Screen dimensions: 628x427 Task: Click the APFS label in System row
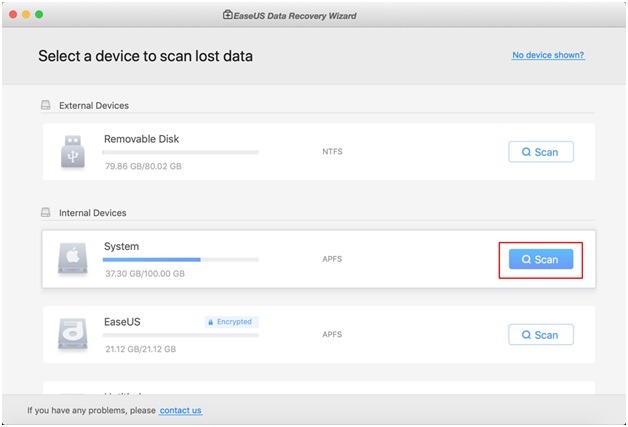tap(332, 259)
